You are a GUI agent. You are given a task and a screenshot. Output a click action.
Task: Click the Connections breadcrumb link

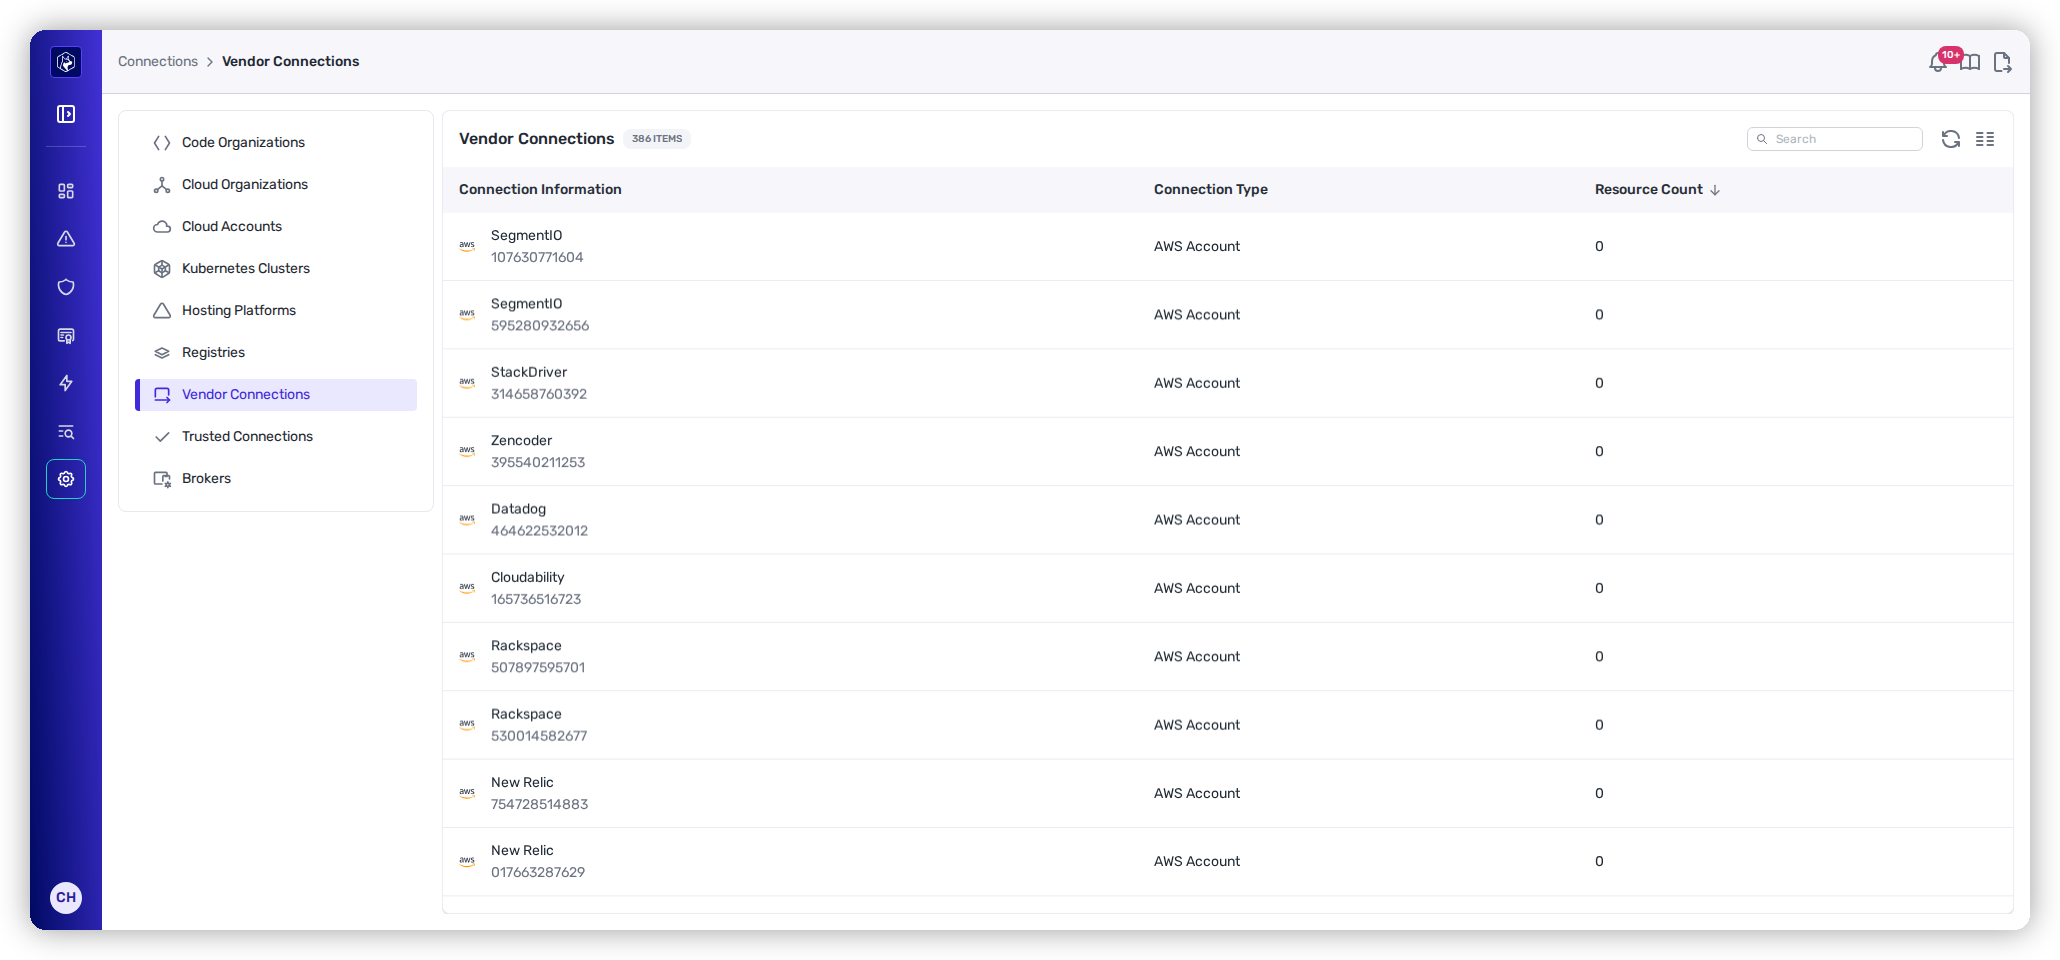click(x=158, y=62)
